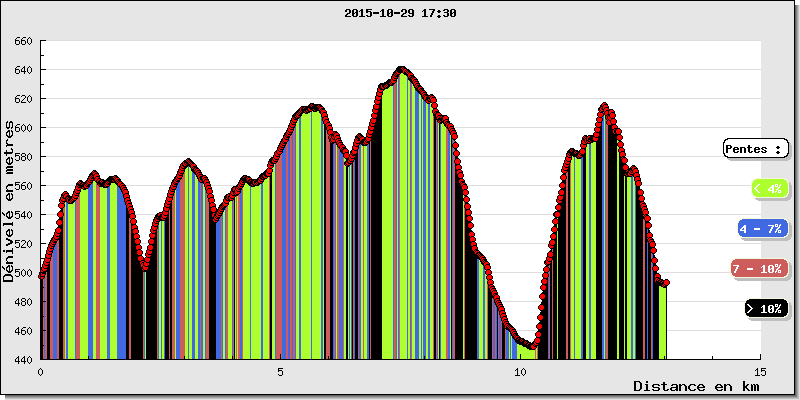Click the highest peak point near 640 m

click(x=401, y=69)
